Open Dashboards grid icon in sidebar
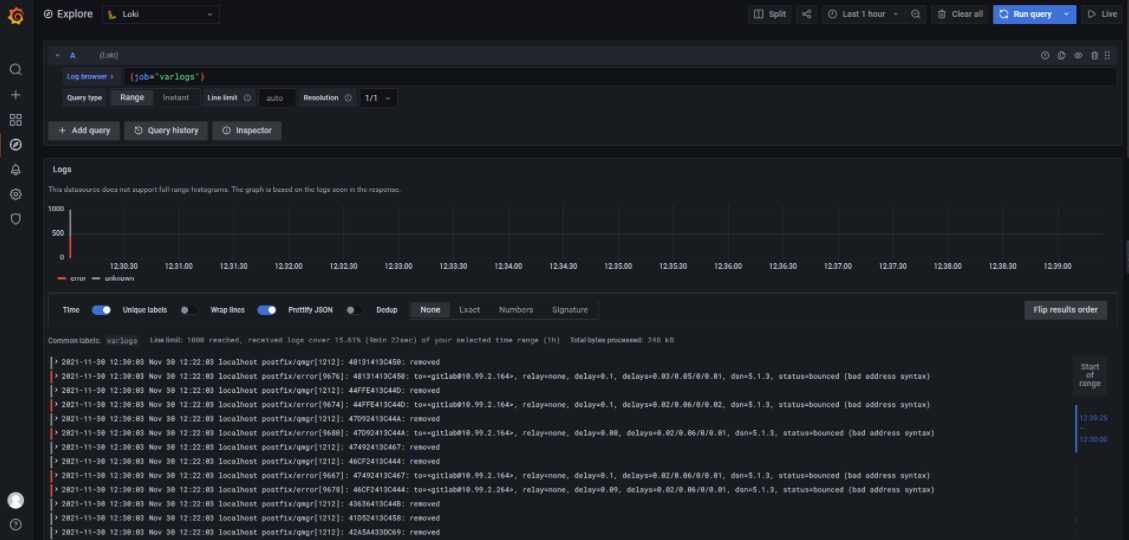Screen dimensions: 1129x540 coord(15,120)
